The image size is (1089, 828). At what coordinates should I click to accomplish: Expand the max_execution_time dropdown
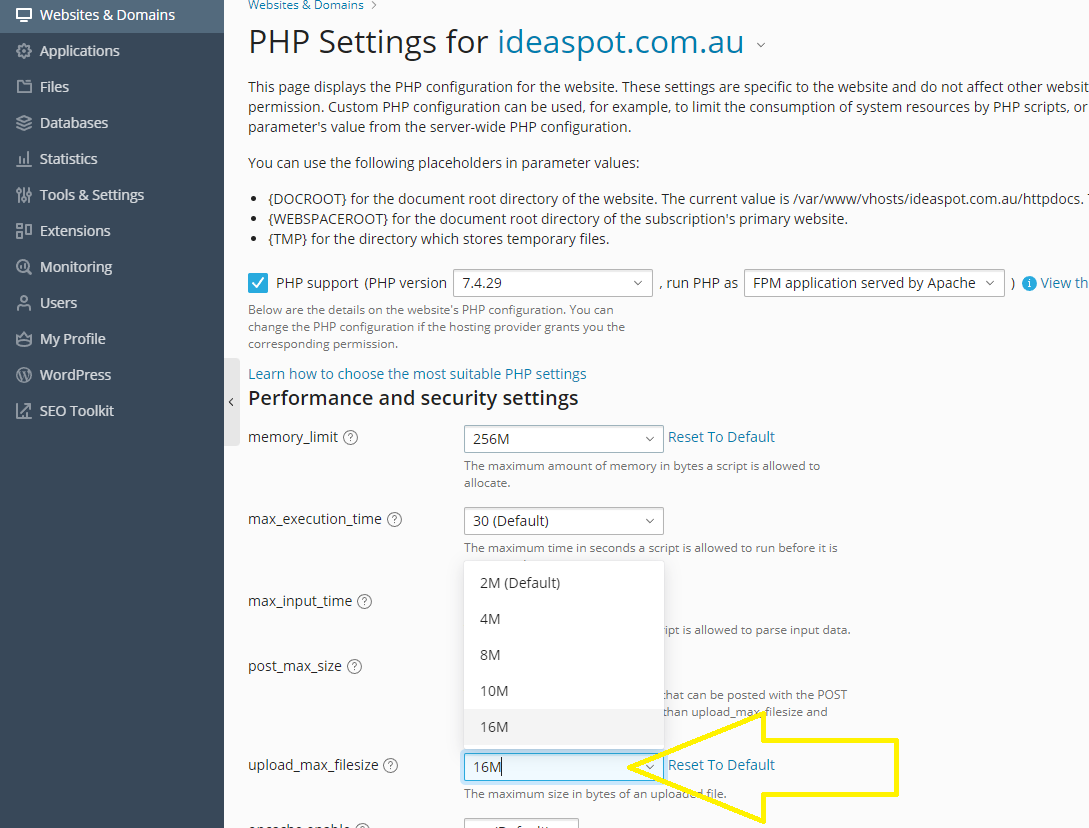pos(563,520)
